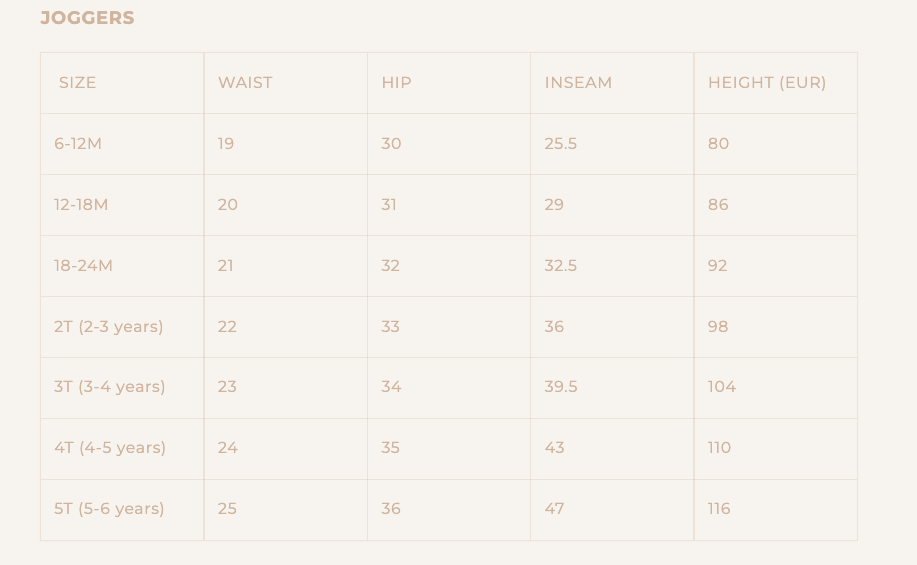The image size is (917, 565).
Task: Select the 18-24M size cell
Action: pos(83,266)
